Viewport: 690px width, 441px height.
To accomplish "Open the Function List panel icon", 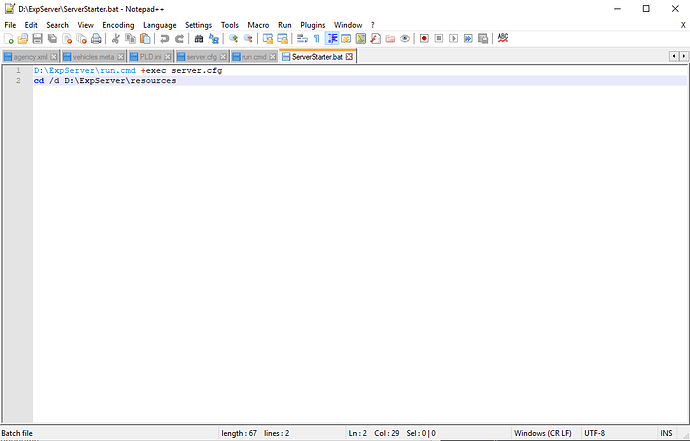I will [375, 39].
